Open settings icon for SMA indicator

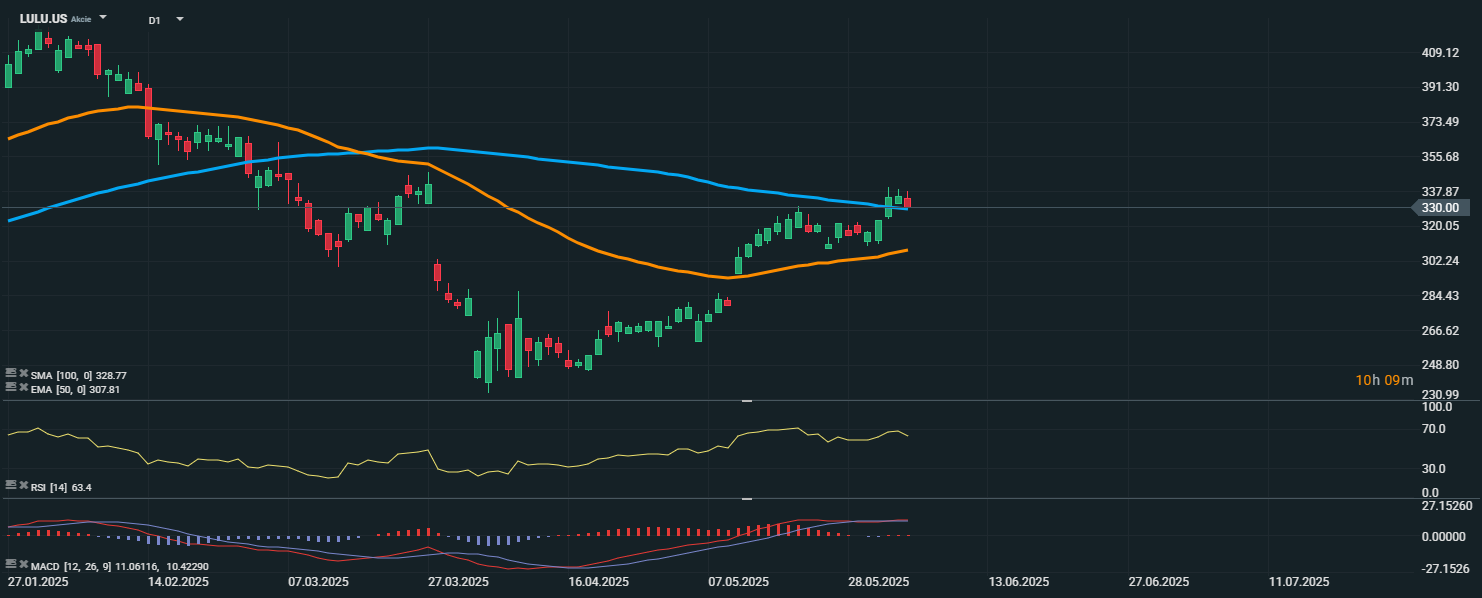click(10, 374)
